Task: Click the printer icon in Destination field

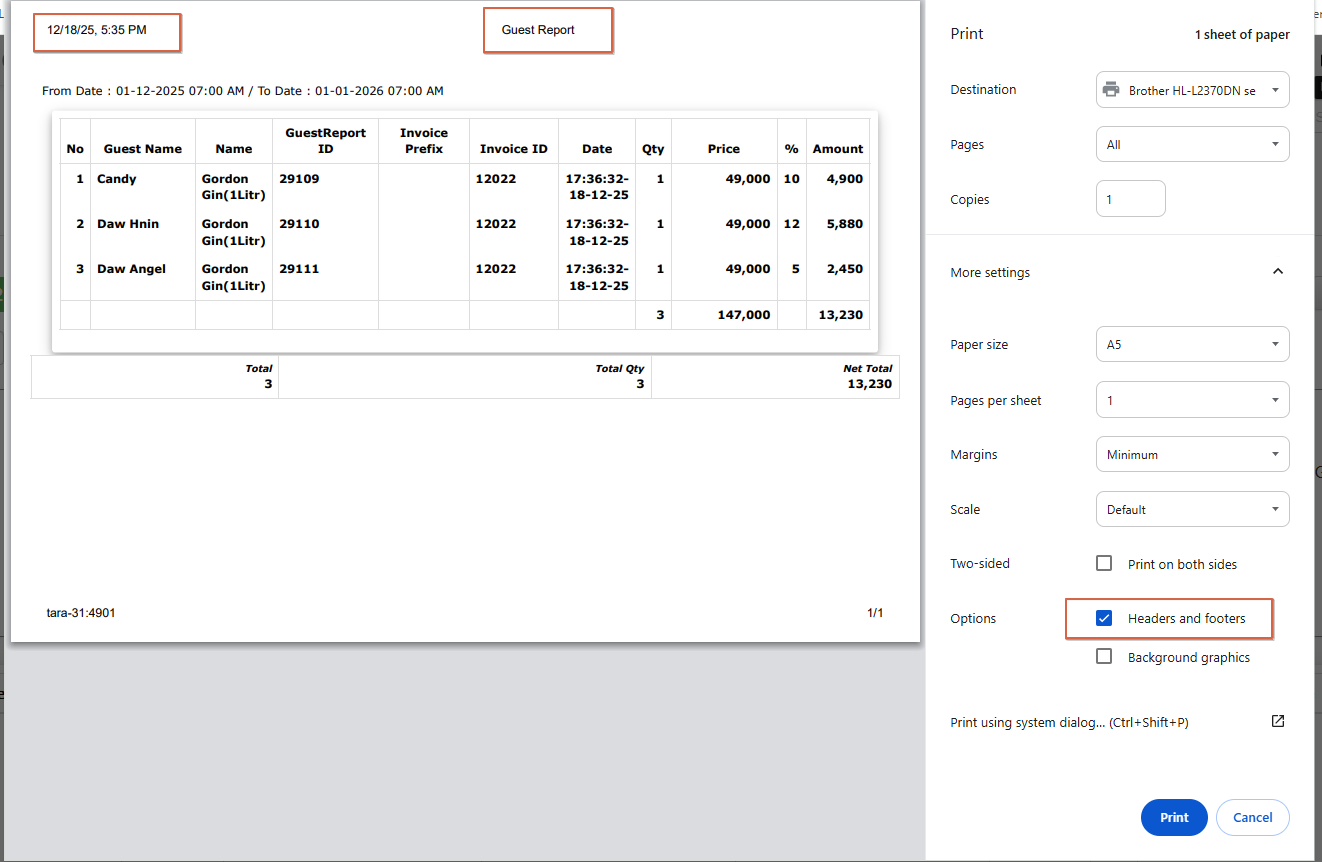Action: tap(1110, 90)
